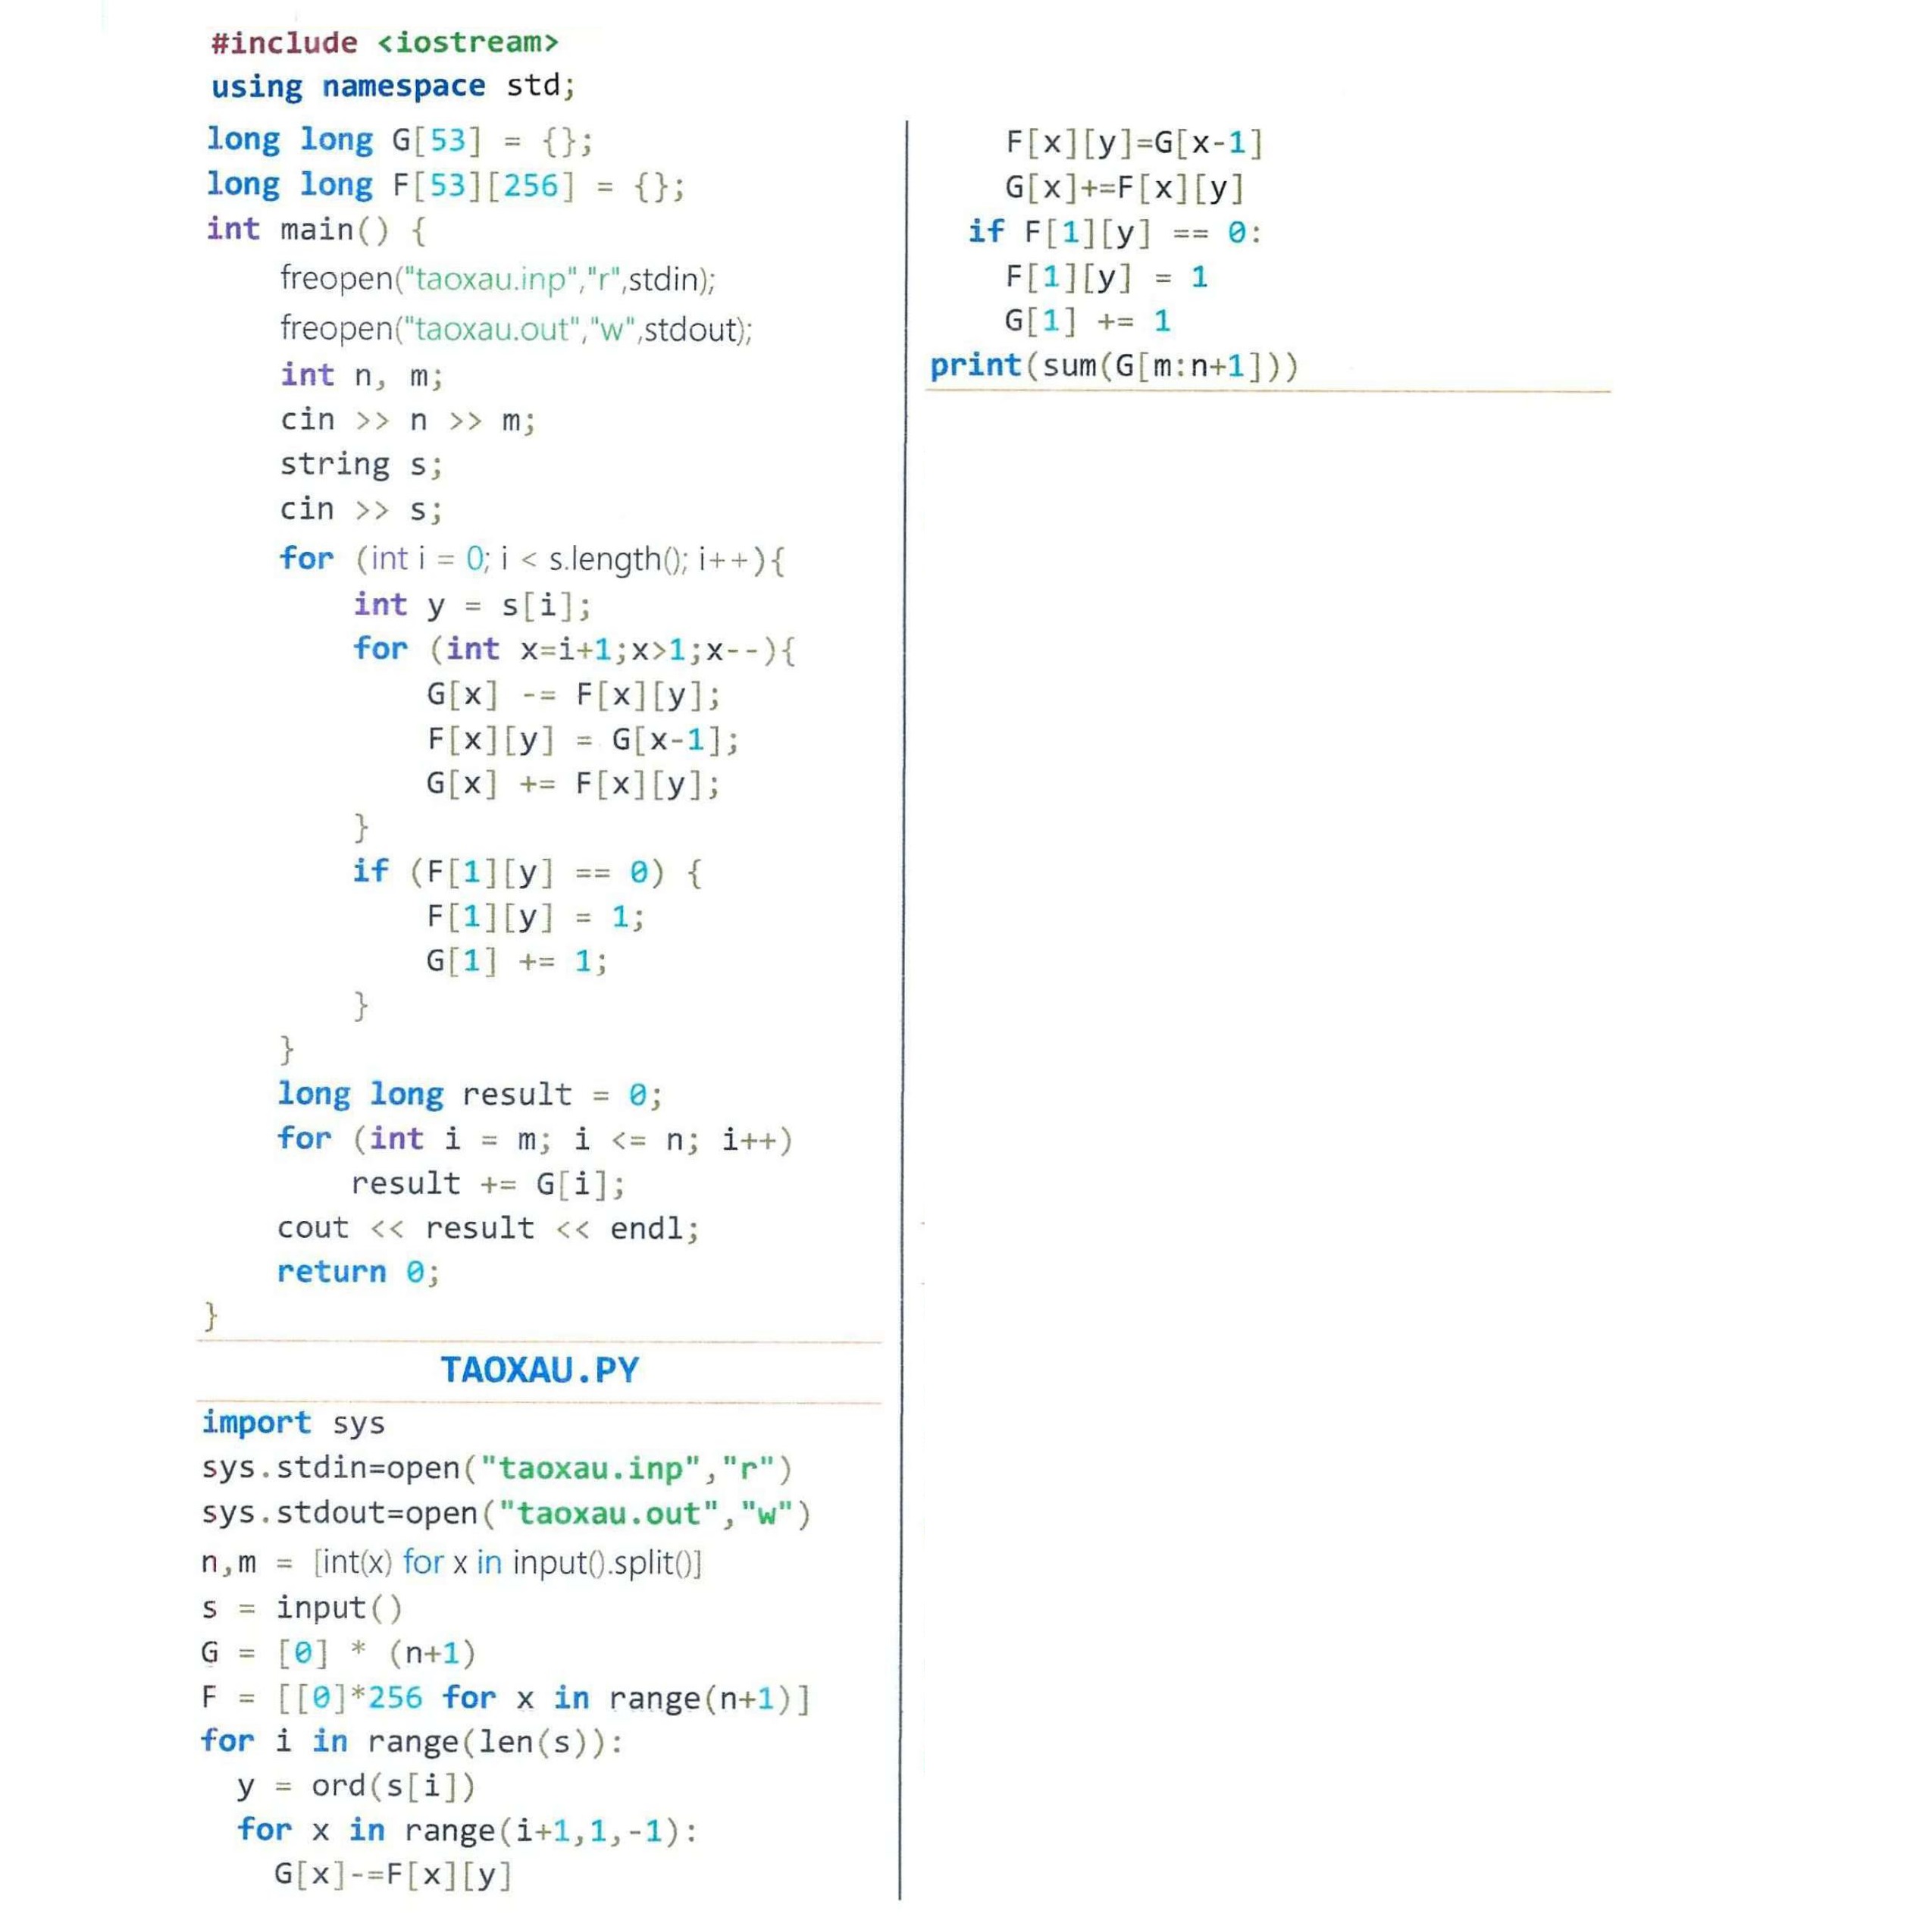Viewport: 1932px width, 1920px height.
Task: Select the 'for i in range(len(s)):' line
Action: [x=412, y=1742]
